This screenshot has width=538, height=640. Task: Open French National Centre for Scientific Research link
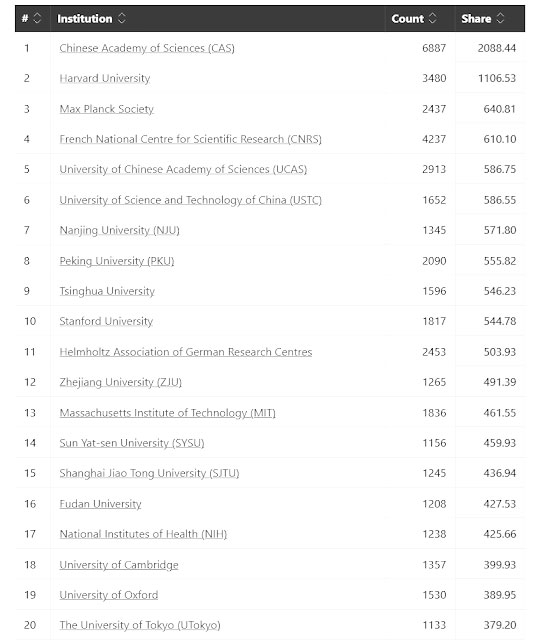pyautogui.click(x=191, y=139)
